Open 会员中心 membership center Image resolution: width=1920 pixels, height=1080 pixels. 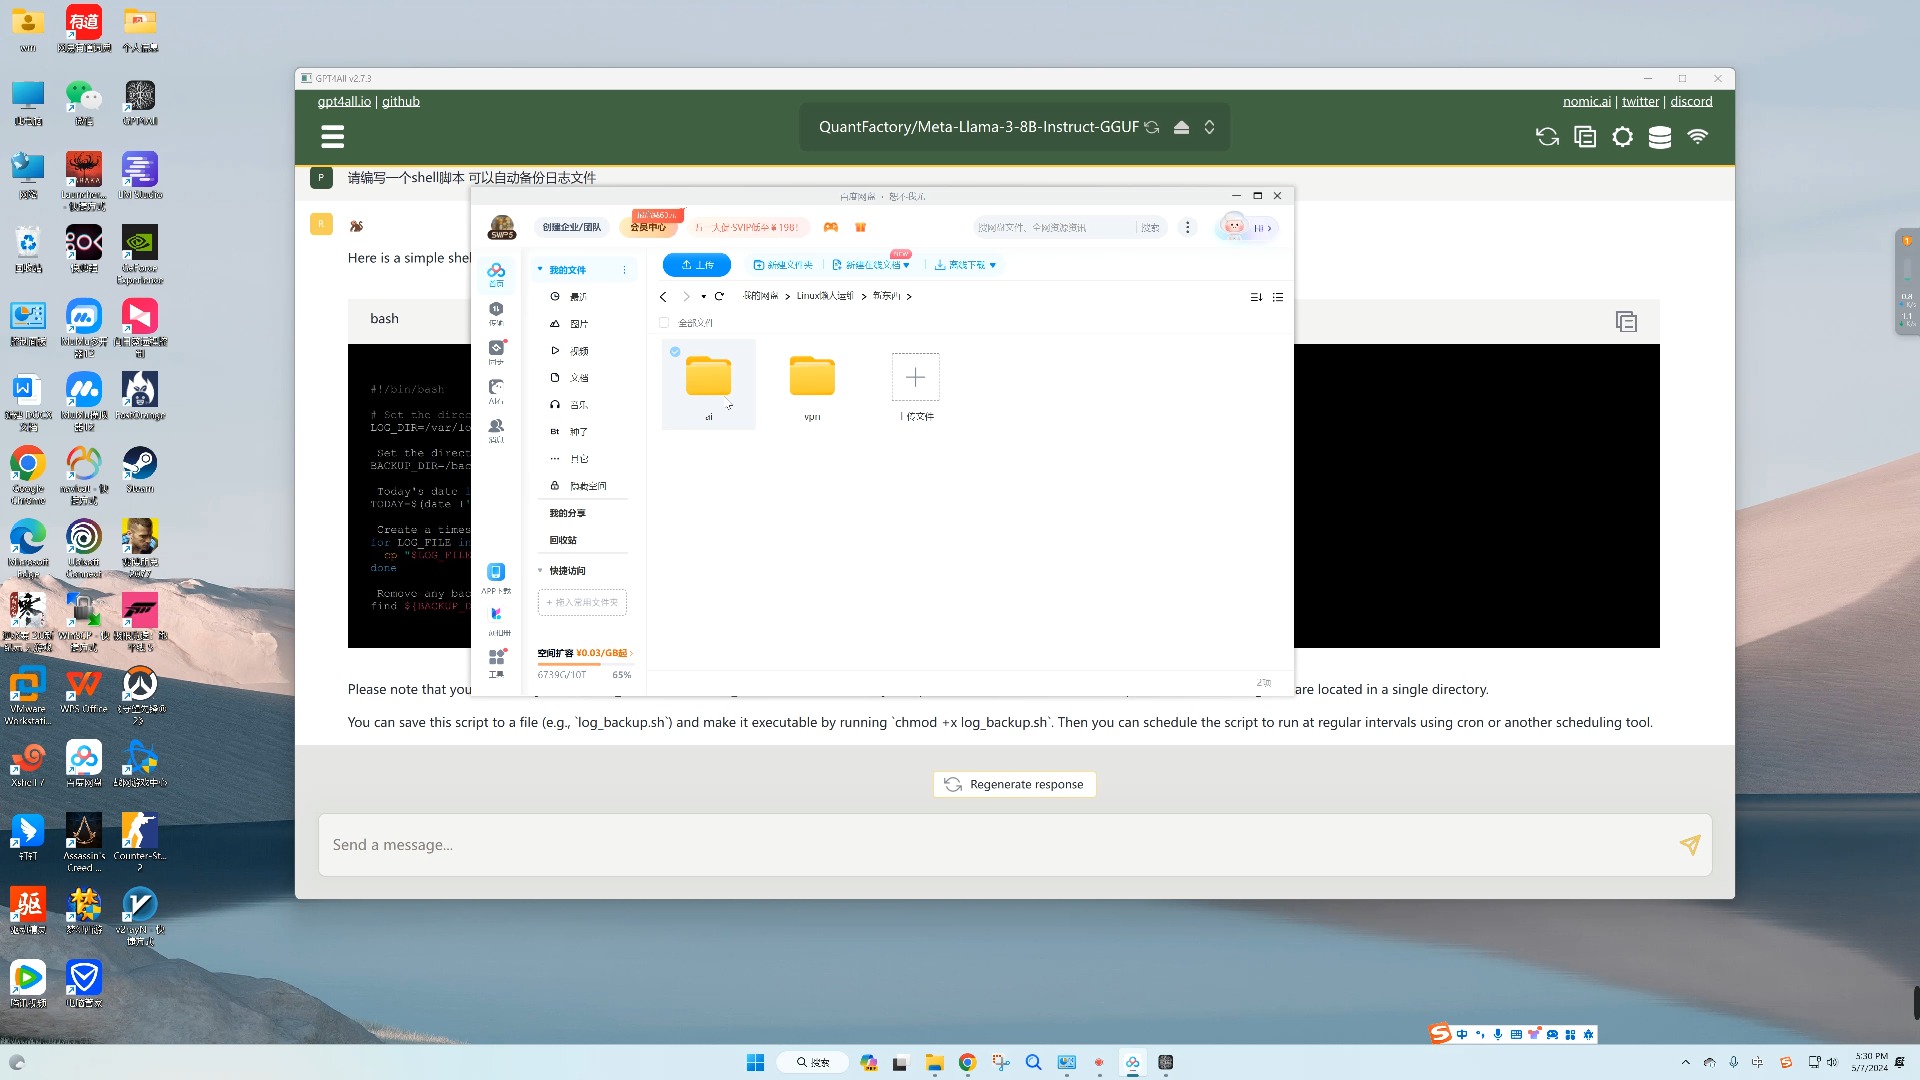pos(648,227)
